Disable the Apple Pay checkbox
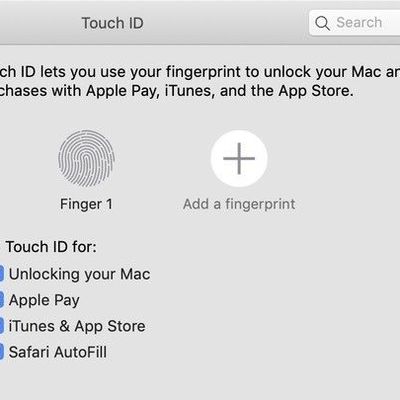Image resolution: width=400 pixels, height=400 pixels. click(1, 300)
